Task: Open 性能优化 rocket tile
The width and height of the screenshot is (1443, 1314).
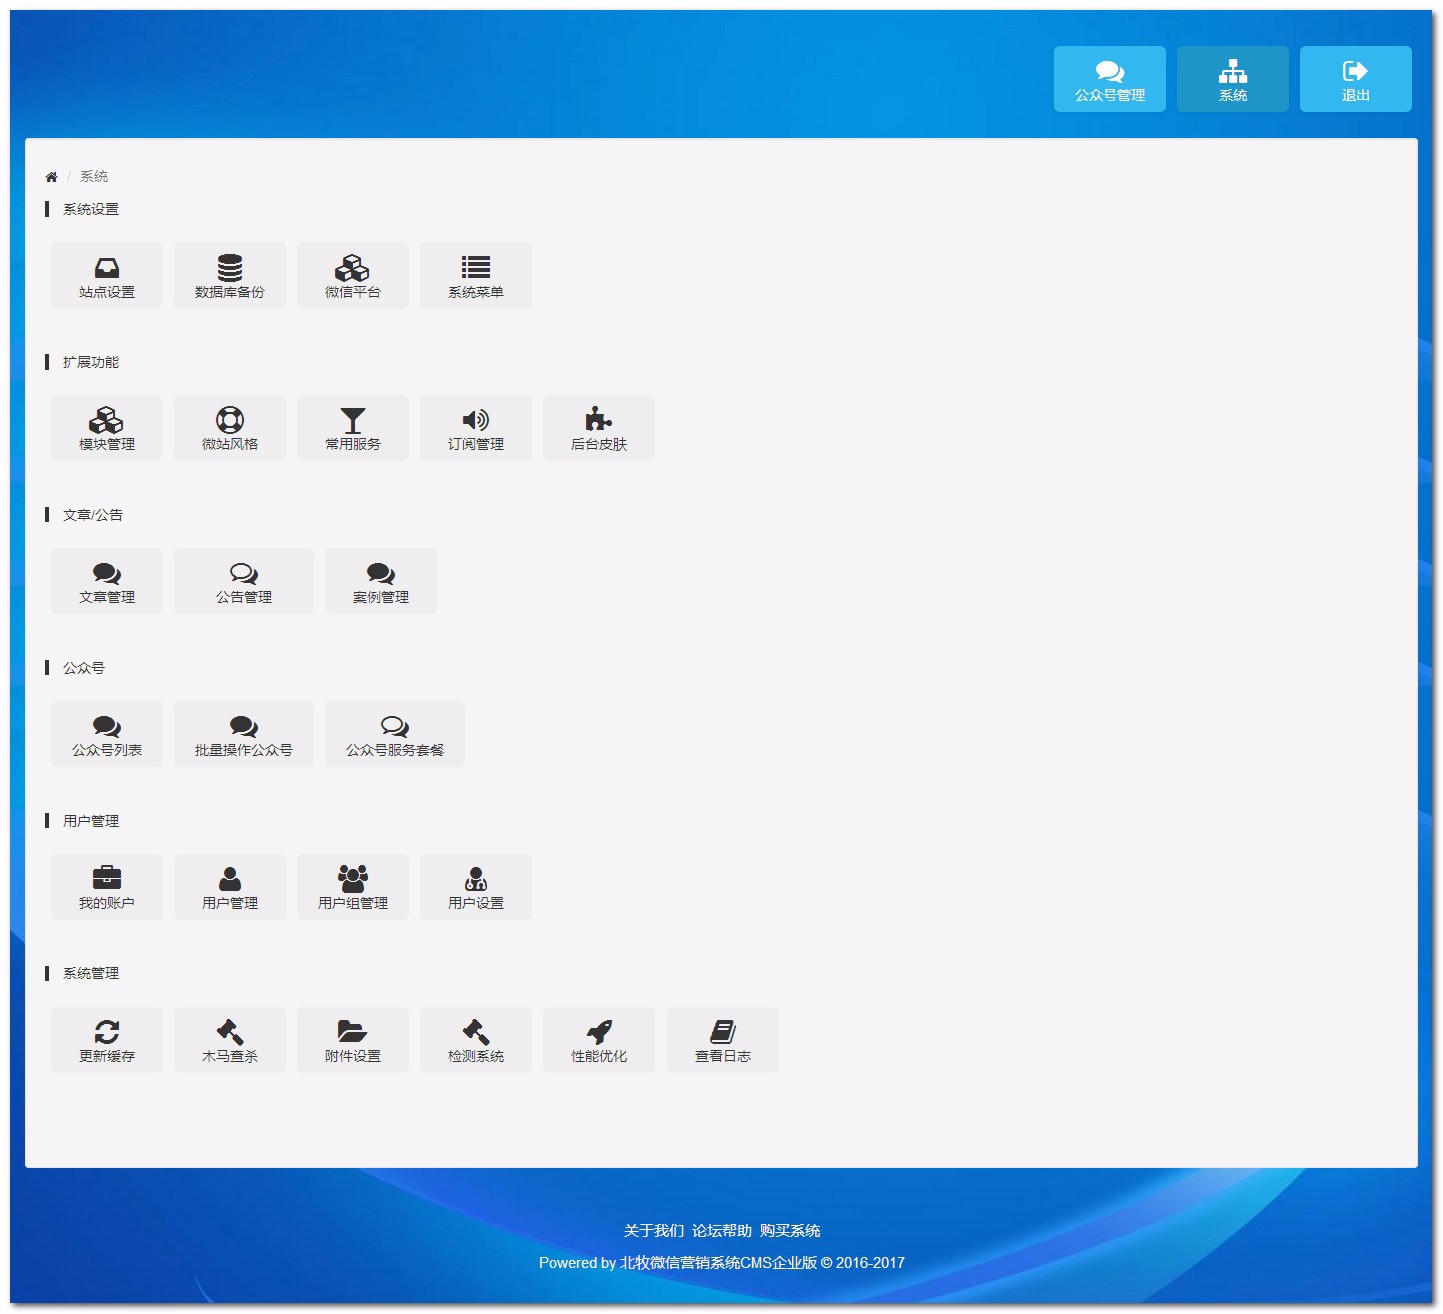Action: (x=599, y=1040)
